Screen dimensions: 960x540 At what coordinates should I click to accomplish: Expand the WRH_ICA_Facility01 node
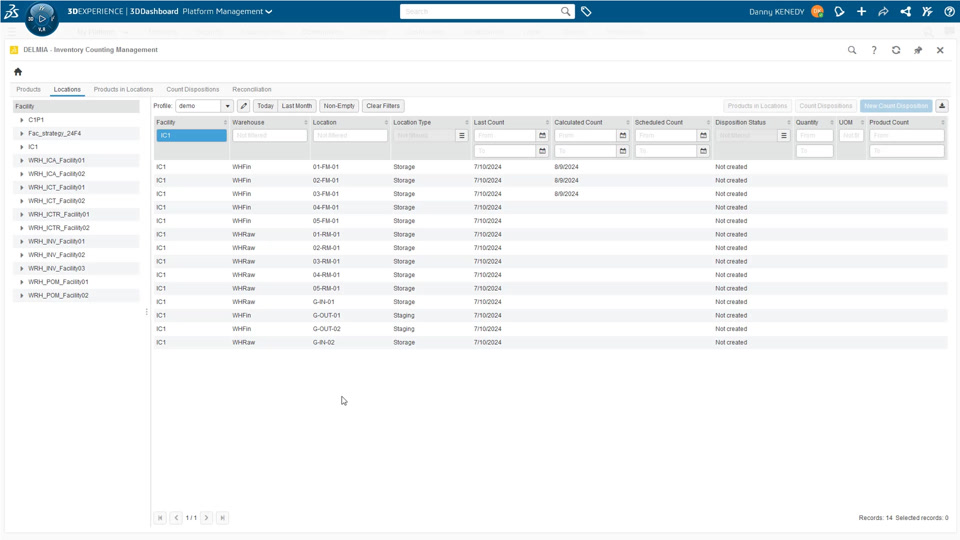22,160
